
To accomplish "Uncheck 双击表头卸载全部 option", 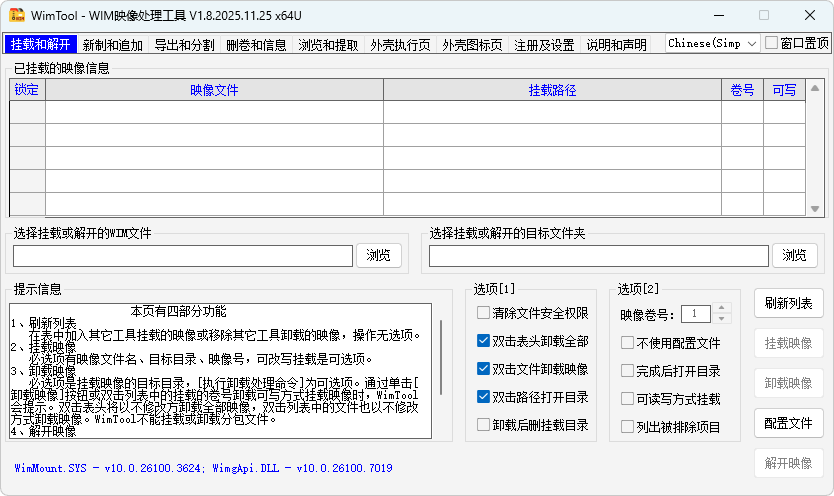I will click(483, 341).
